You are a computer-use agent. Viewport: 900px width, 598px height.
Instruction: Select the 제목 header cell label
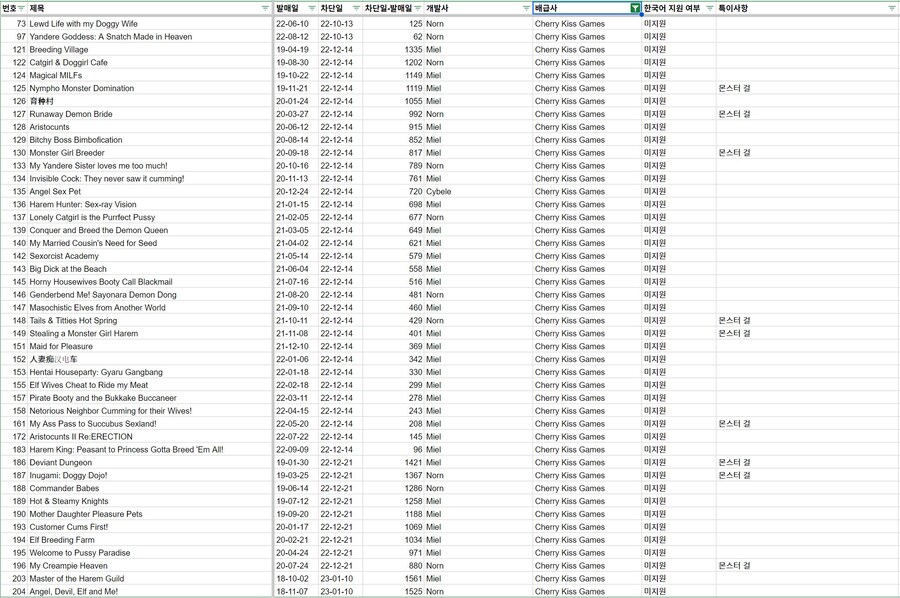point(37,8)
